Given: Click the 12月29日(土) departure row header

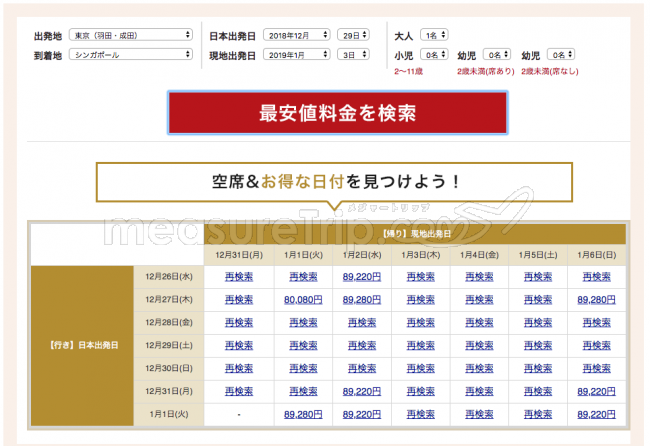Looking at the screenshot, I should (x=169, y=345).
